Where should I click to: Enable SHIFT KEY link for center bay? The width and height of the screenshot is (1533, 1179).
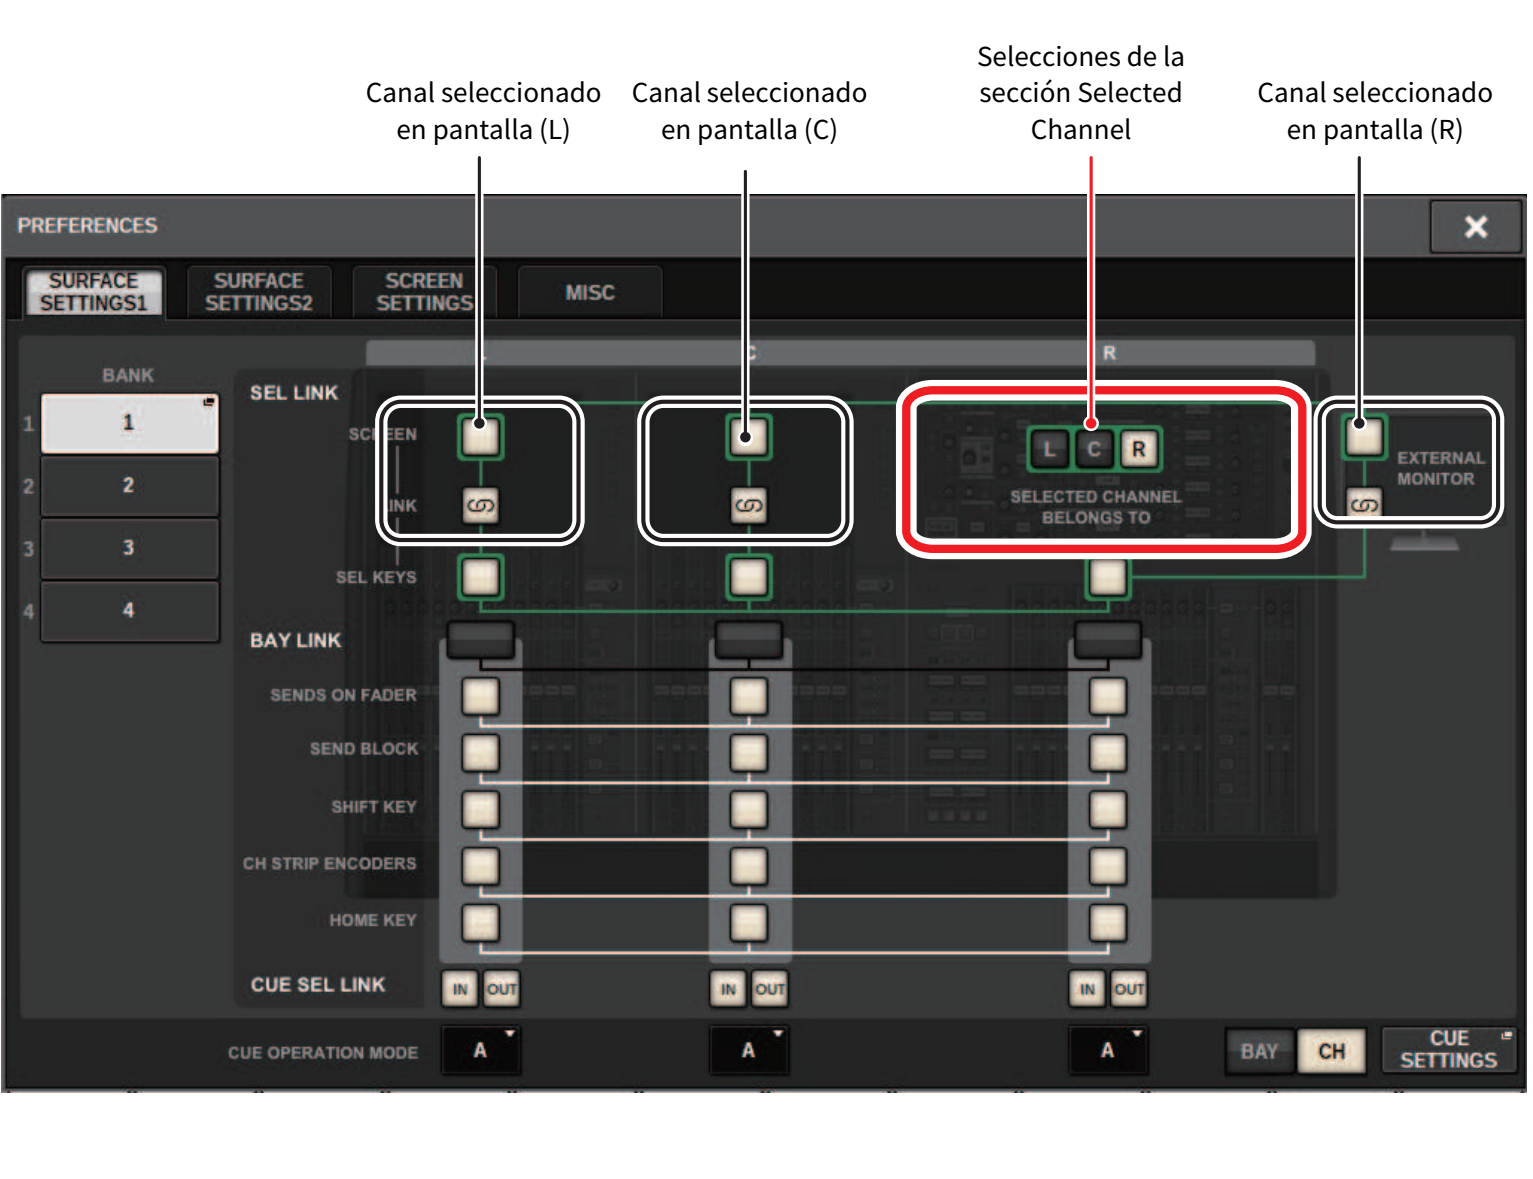[748, 809]
